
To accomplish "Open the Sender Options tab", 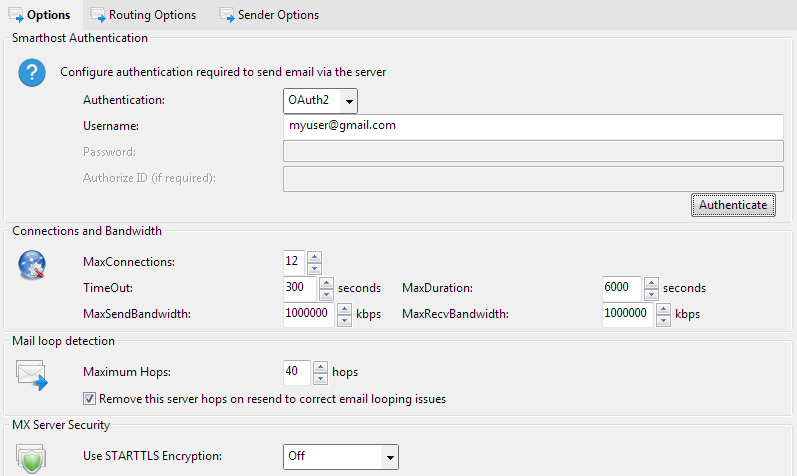I will 277,15.
